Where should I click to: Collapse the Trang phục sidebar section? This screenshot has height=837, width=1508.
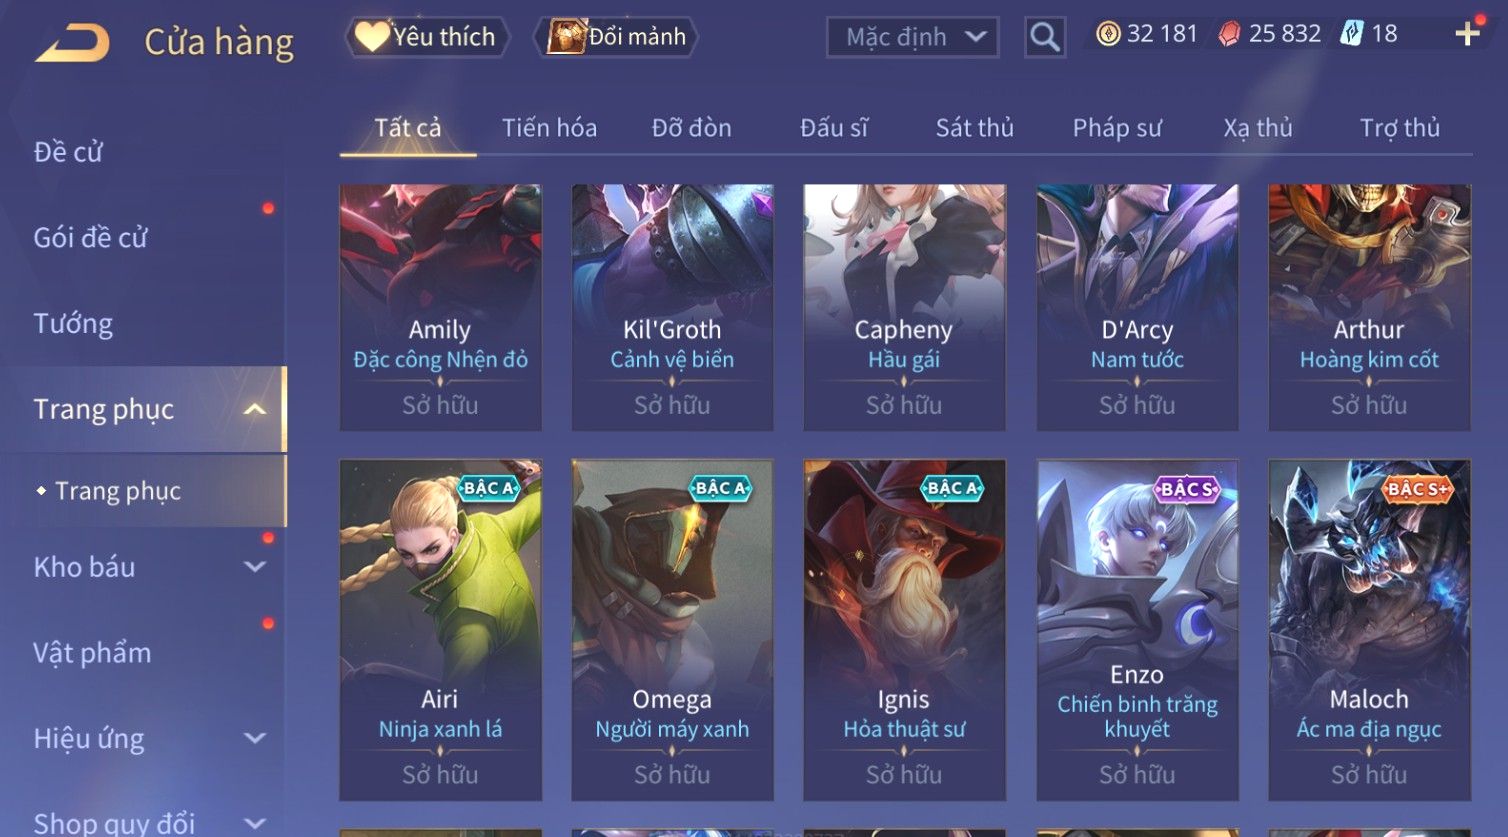click(255, 409)
